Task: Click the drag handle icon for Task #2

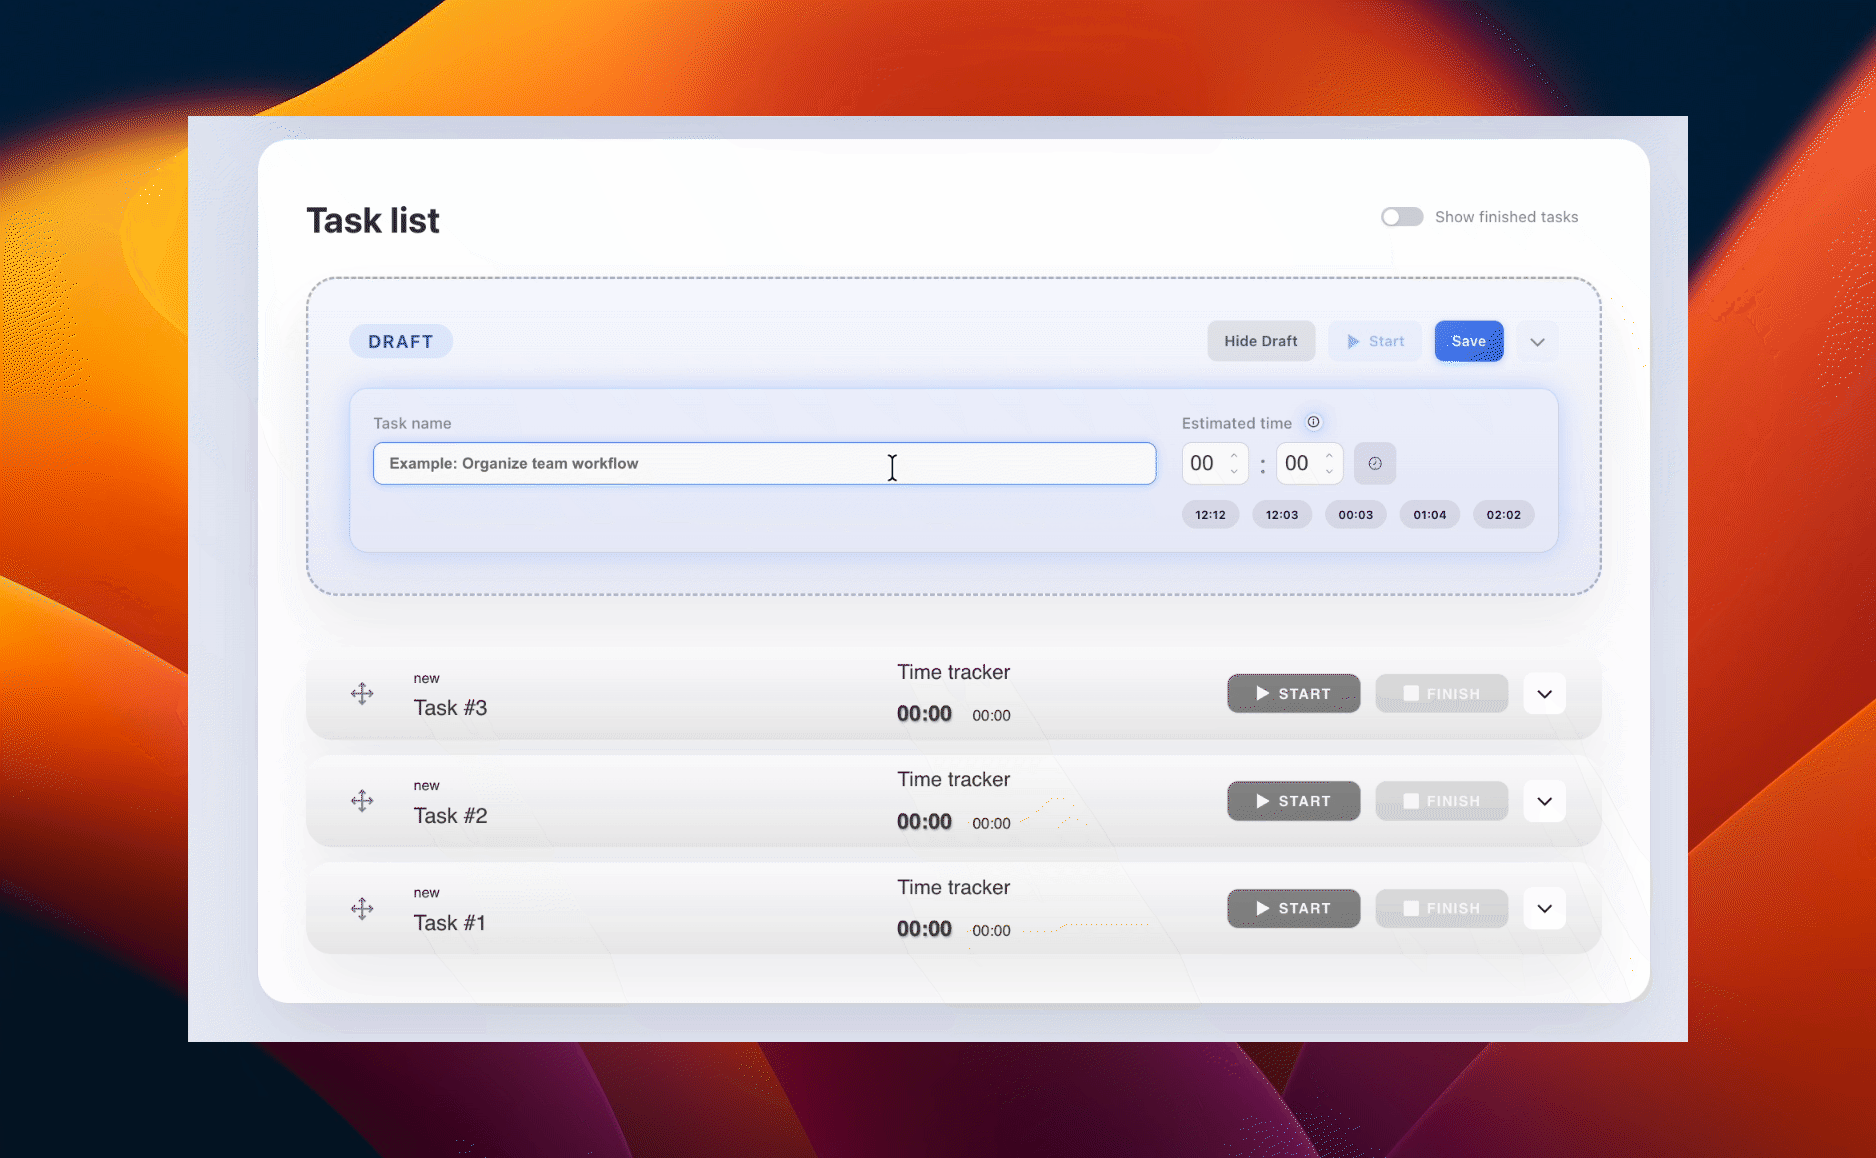Action: click(362, 801)
